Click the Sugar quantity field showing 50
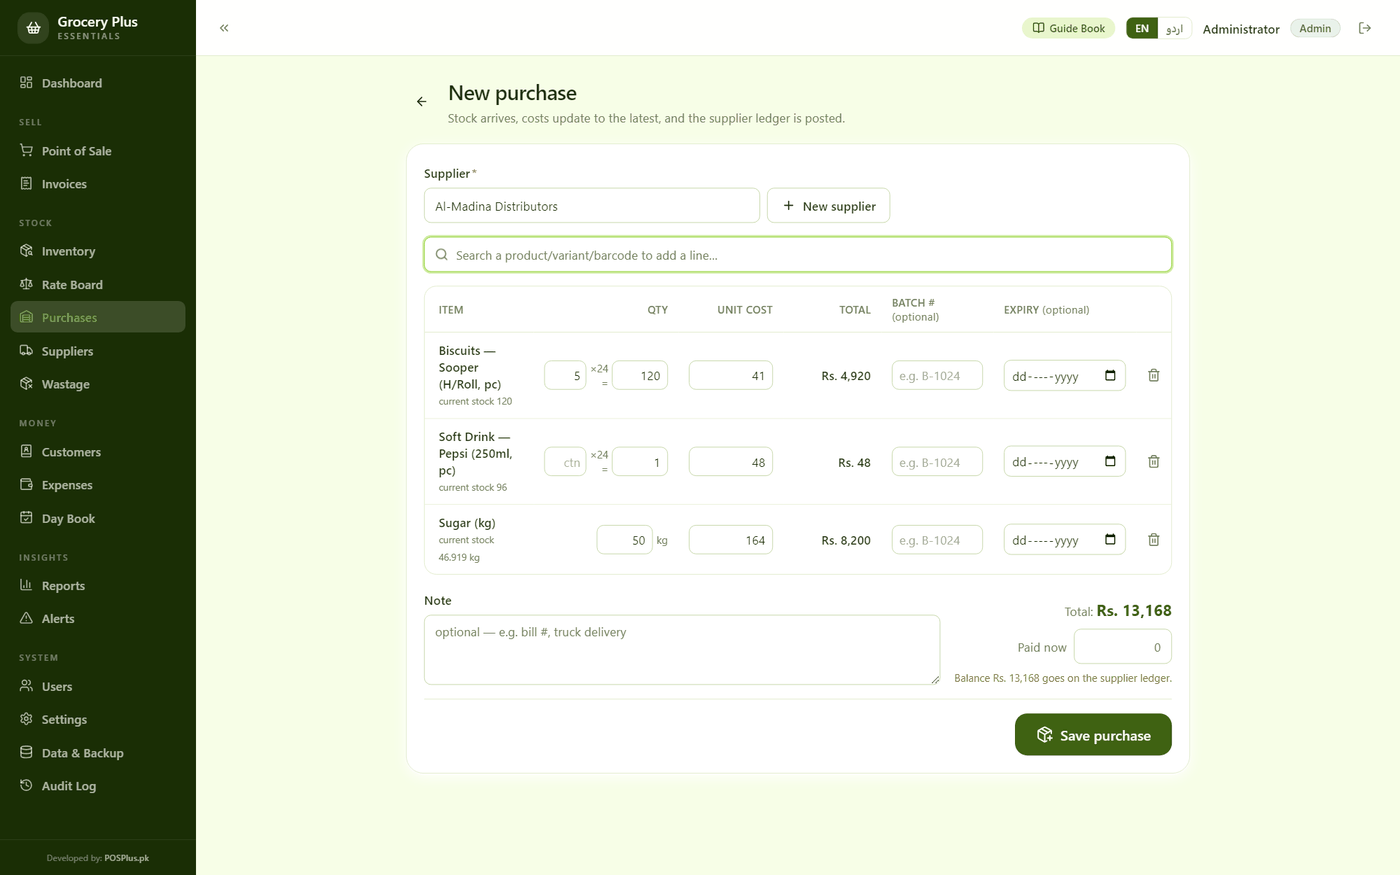The height and width of the screenshot is (875, 1400). 625,540
